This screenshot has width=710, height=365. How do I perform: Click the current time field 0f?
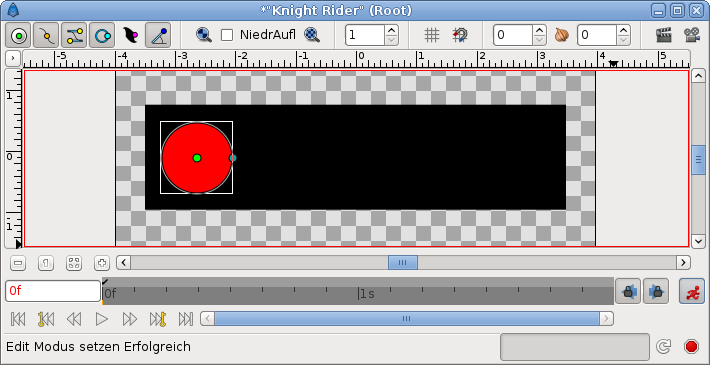coord(53,291)
